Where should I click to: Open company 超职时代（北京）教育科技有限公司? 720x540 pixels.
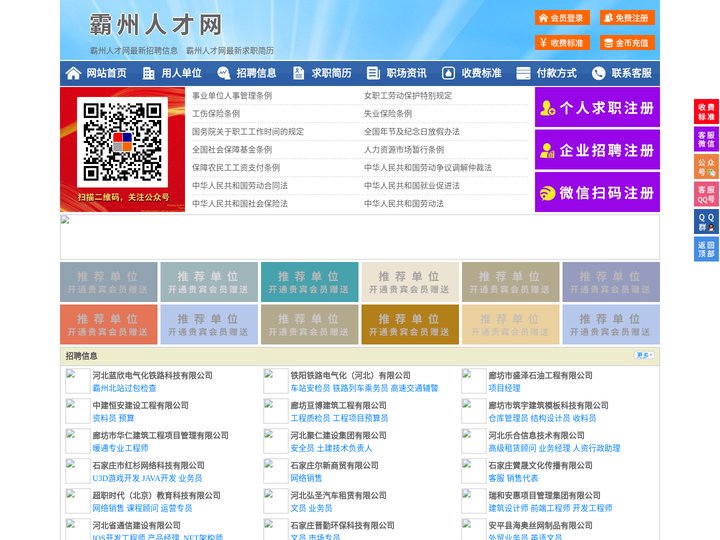coord(157,495)
